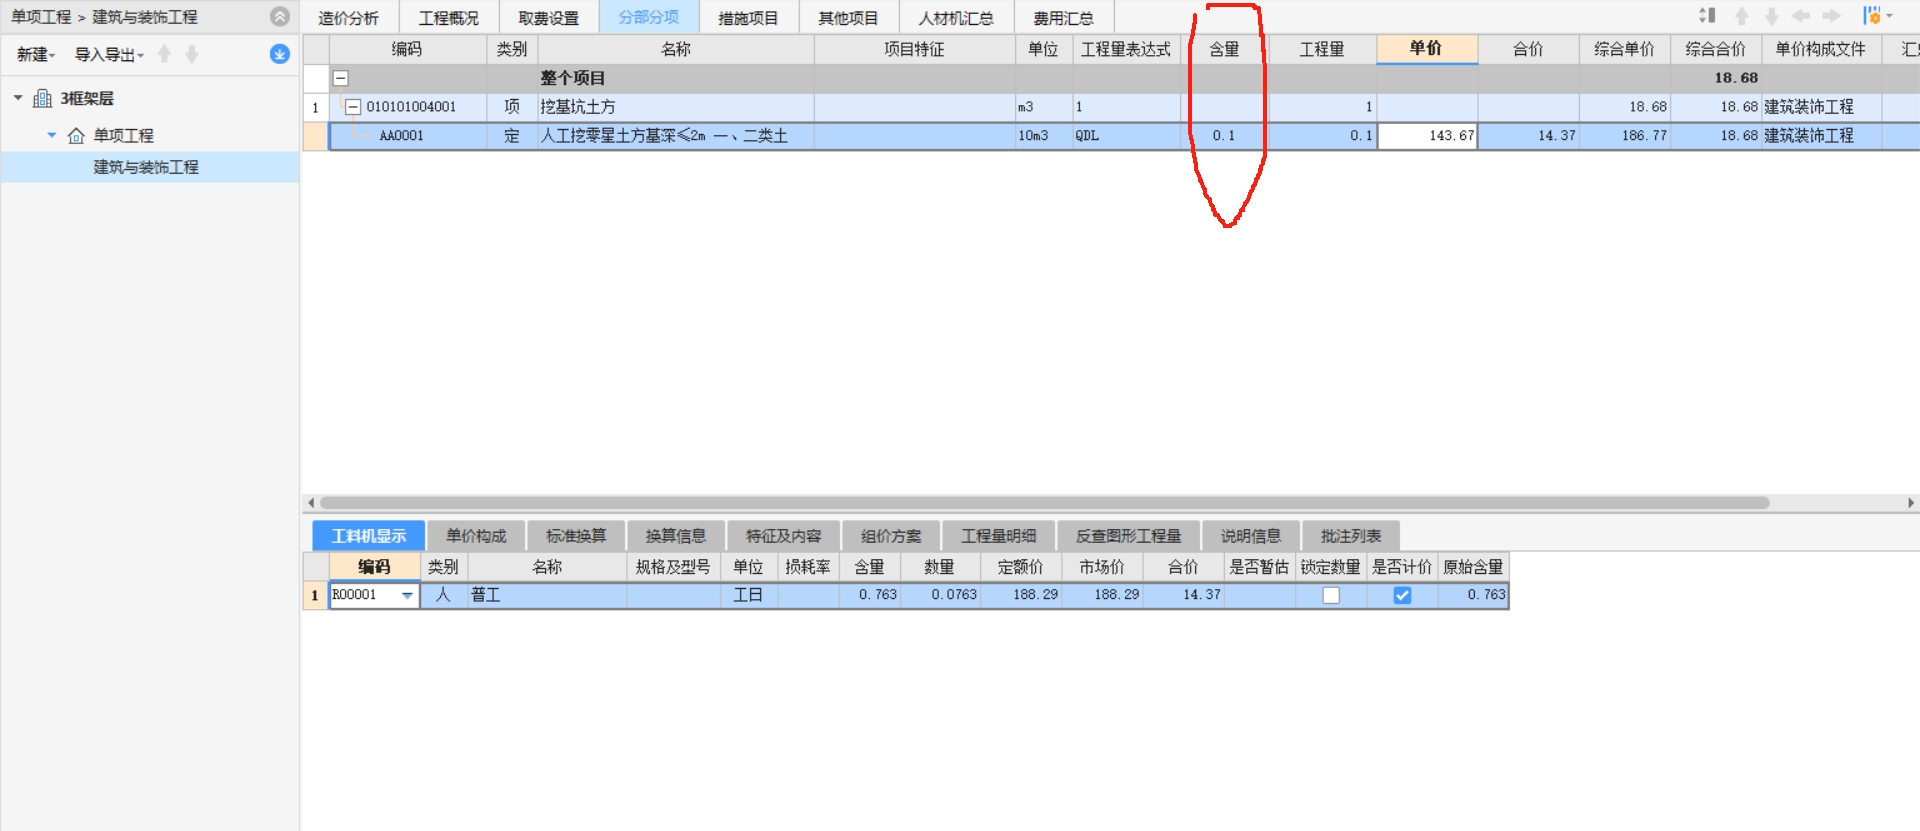Open the 说明信息 bottom tab
Screen dimensions: 1920x831
point(1250,536)
